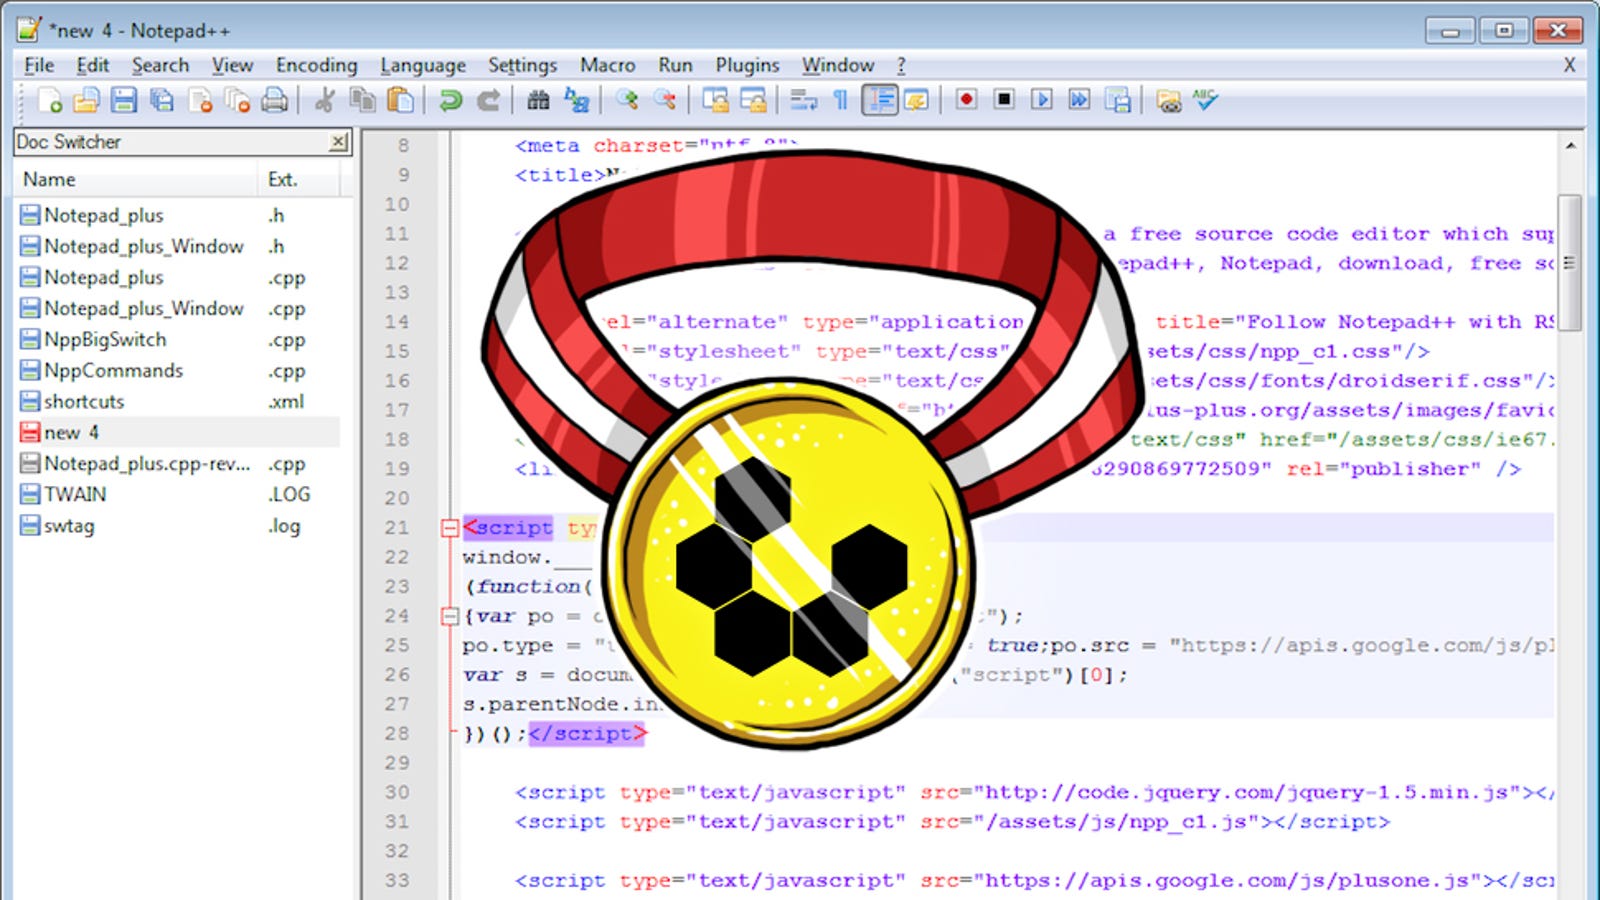The height and width of the screenshot is (900, 1600).
Task: Toggle synchronized horizontal scrolling
Action: pyautogui.click(x=753, y=100)
